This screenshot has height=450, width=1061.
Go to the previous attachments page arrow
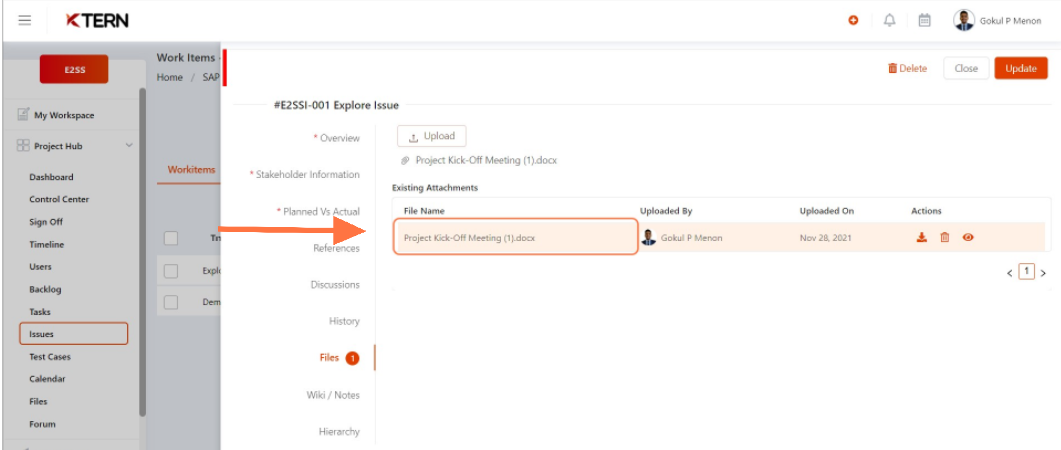click(1010, 273)
